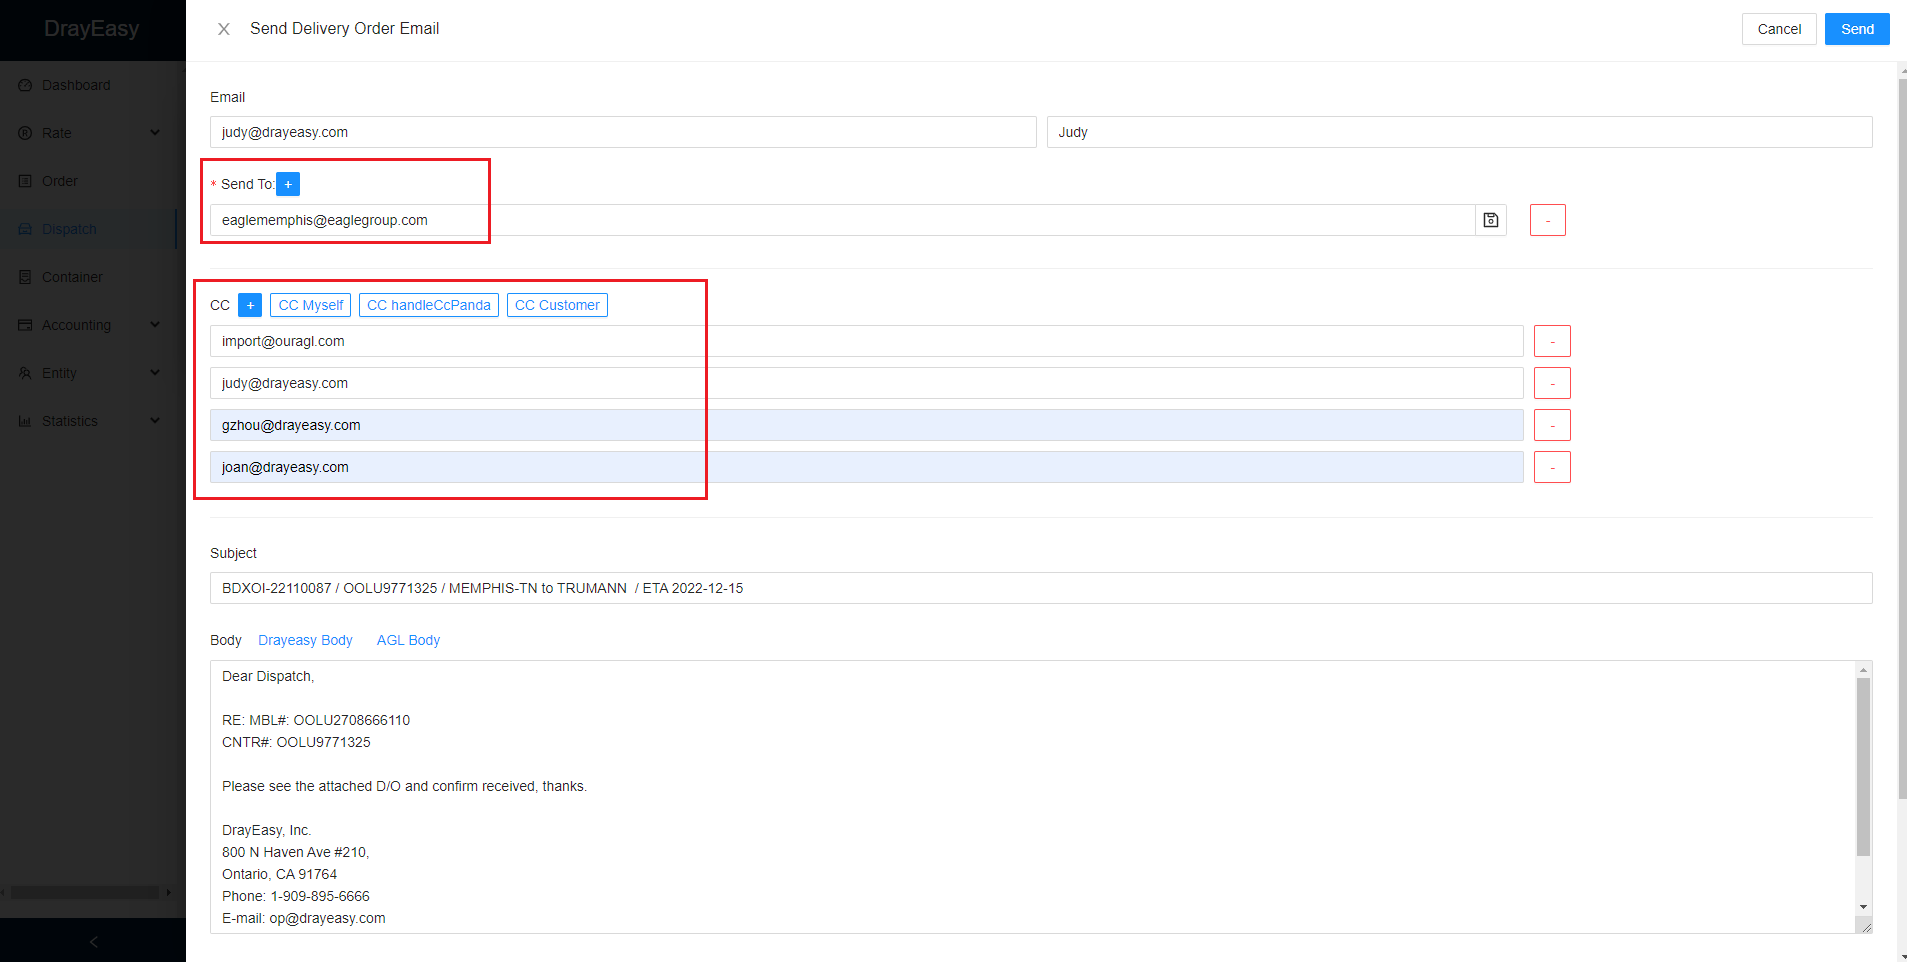Toggle the CC Myself option

click(x=310, y=305)
